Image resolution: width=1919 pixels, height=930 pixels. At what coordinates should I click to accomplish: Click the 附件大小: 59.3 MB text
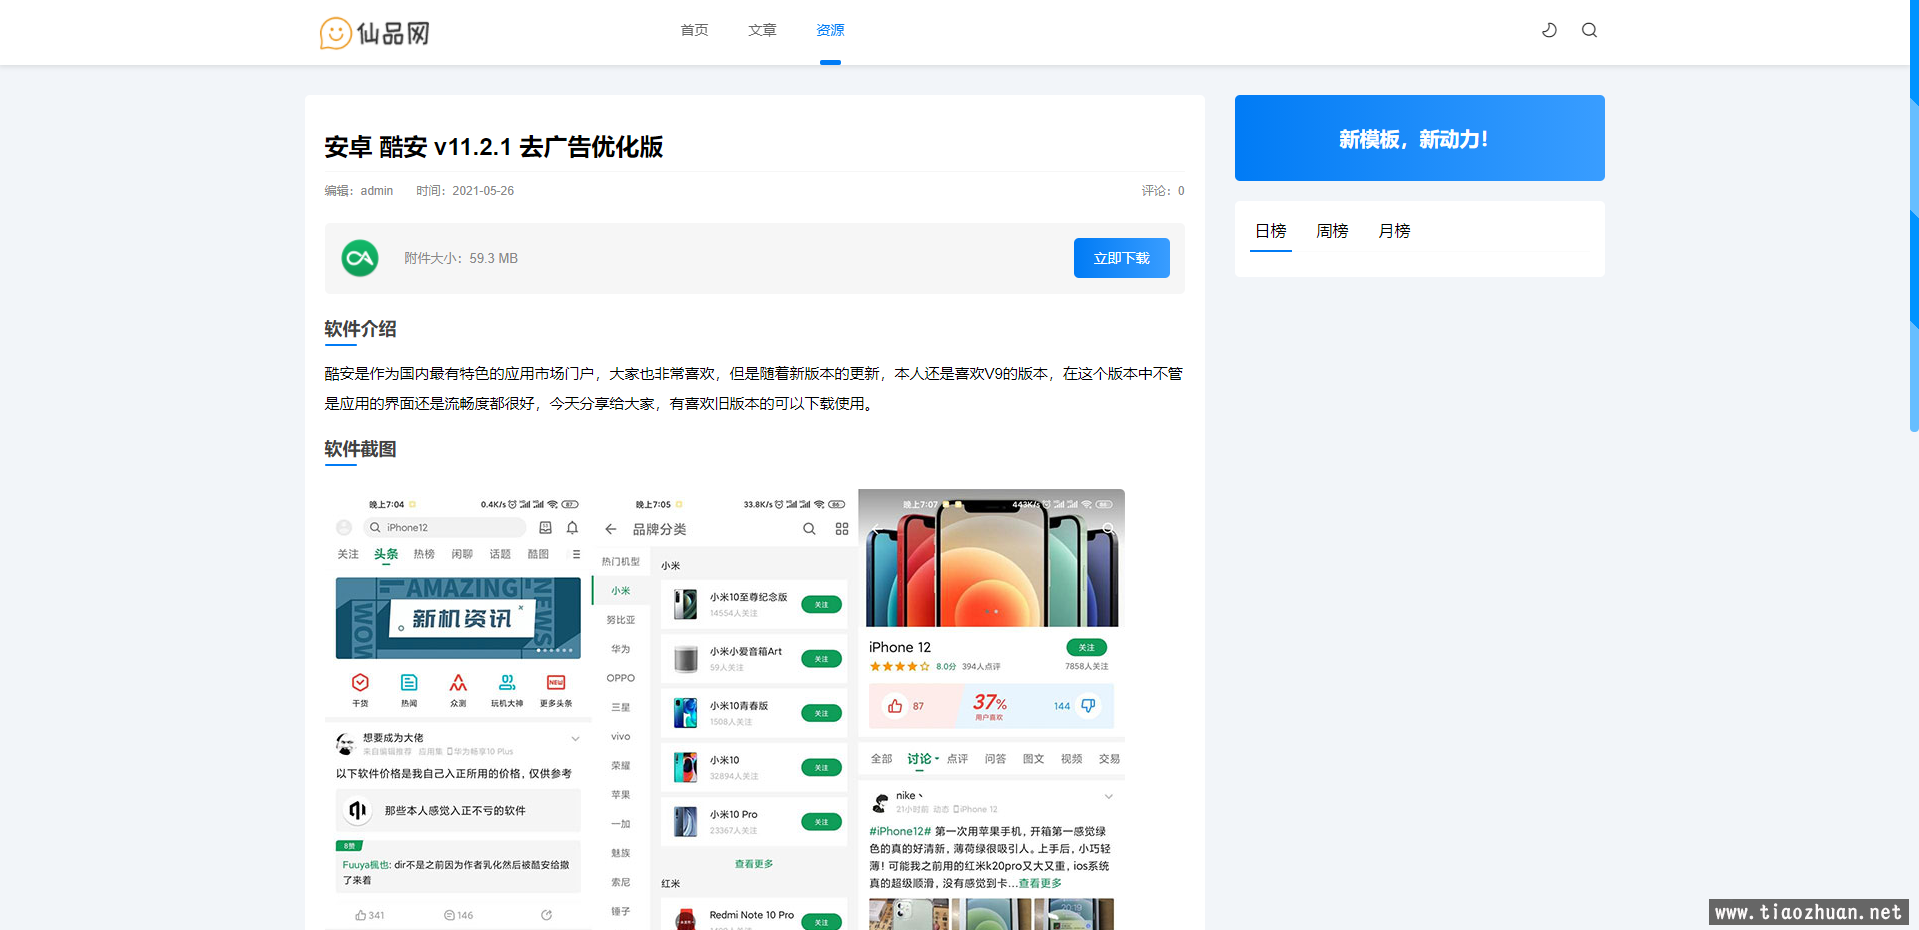pyautogui.click(x=461, y=258)
